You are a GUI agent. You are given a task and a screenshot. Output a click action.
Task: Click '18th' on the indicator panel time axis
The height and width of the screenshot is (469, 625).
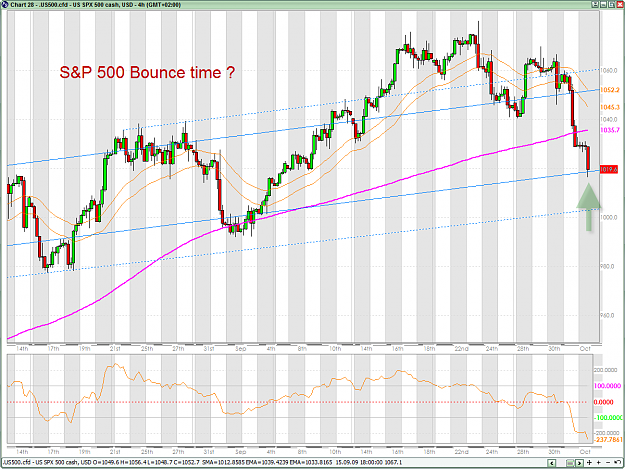click(429, 452)
